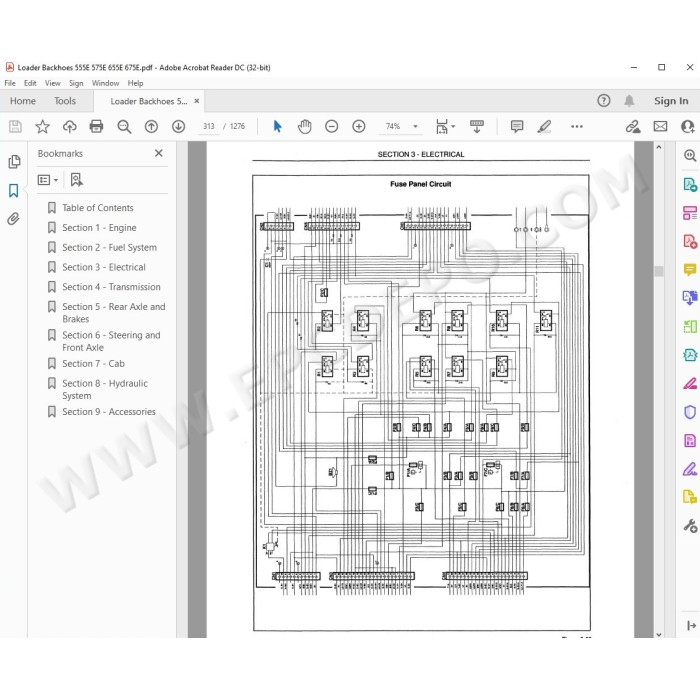Click the scrollbar up arrow
This screenshot has height=700, width=700.
[x=659, y=147]
